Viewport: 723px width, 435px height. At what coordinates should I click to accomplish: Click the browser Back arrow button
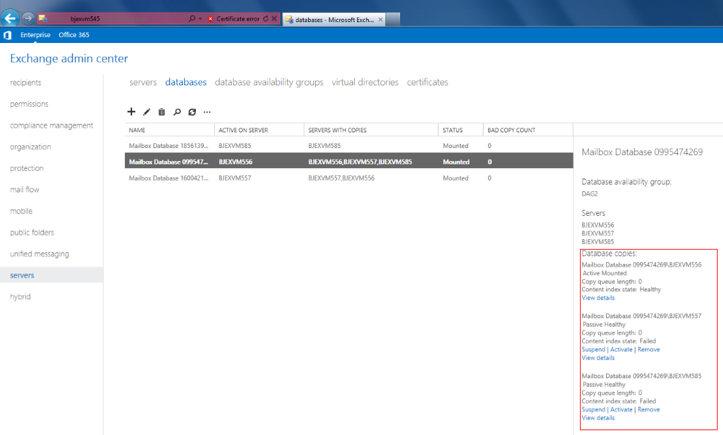click(x=10, y=18)
